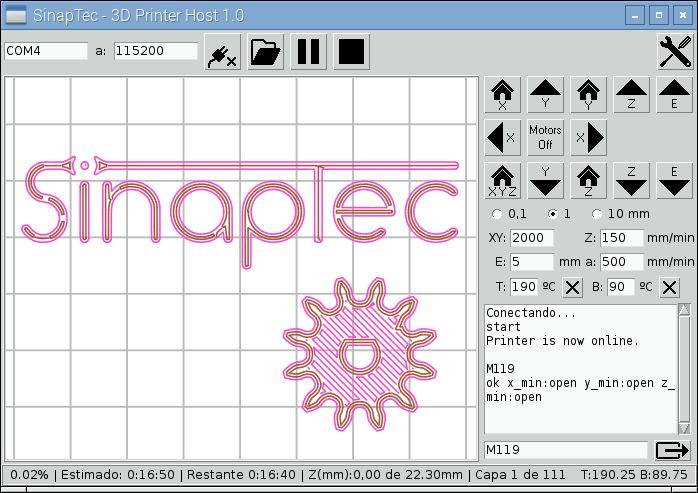698x493 pixels.
Task: Click 'T:190.25 B:89.75' temperature readout
Action: (x=634, y=475)
